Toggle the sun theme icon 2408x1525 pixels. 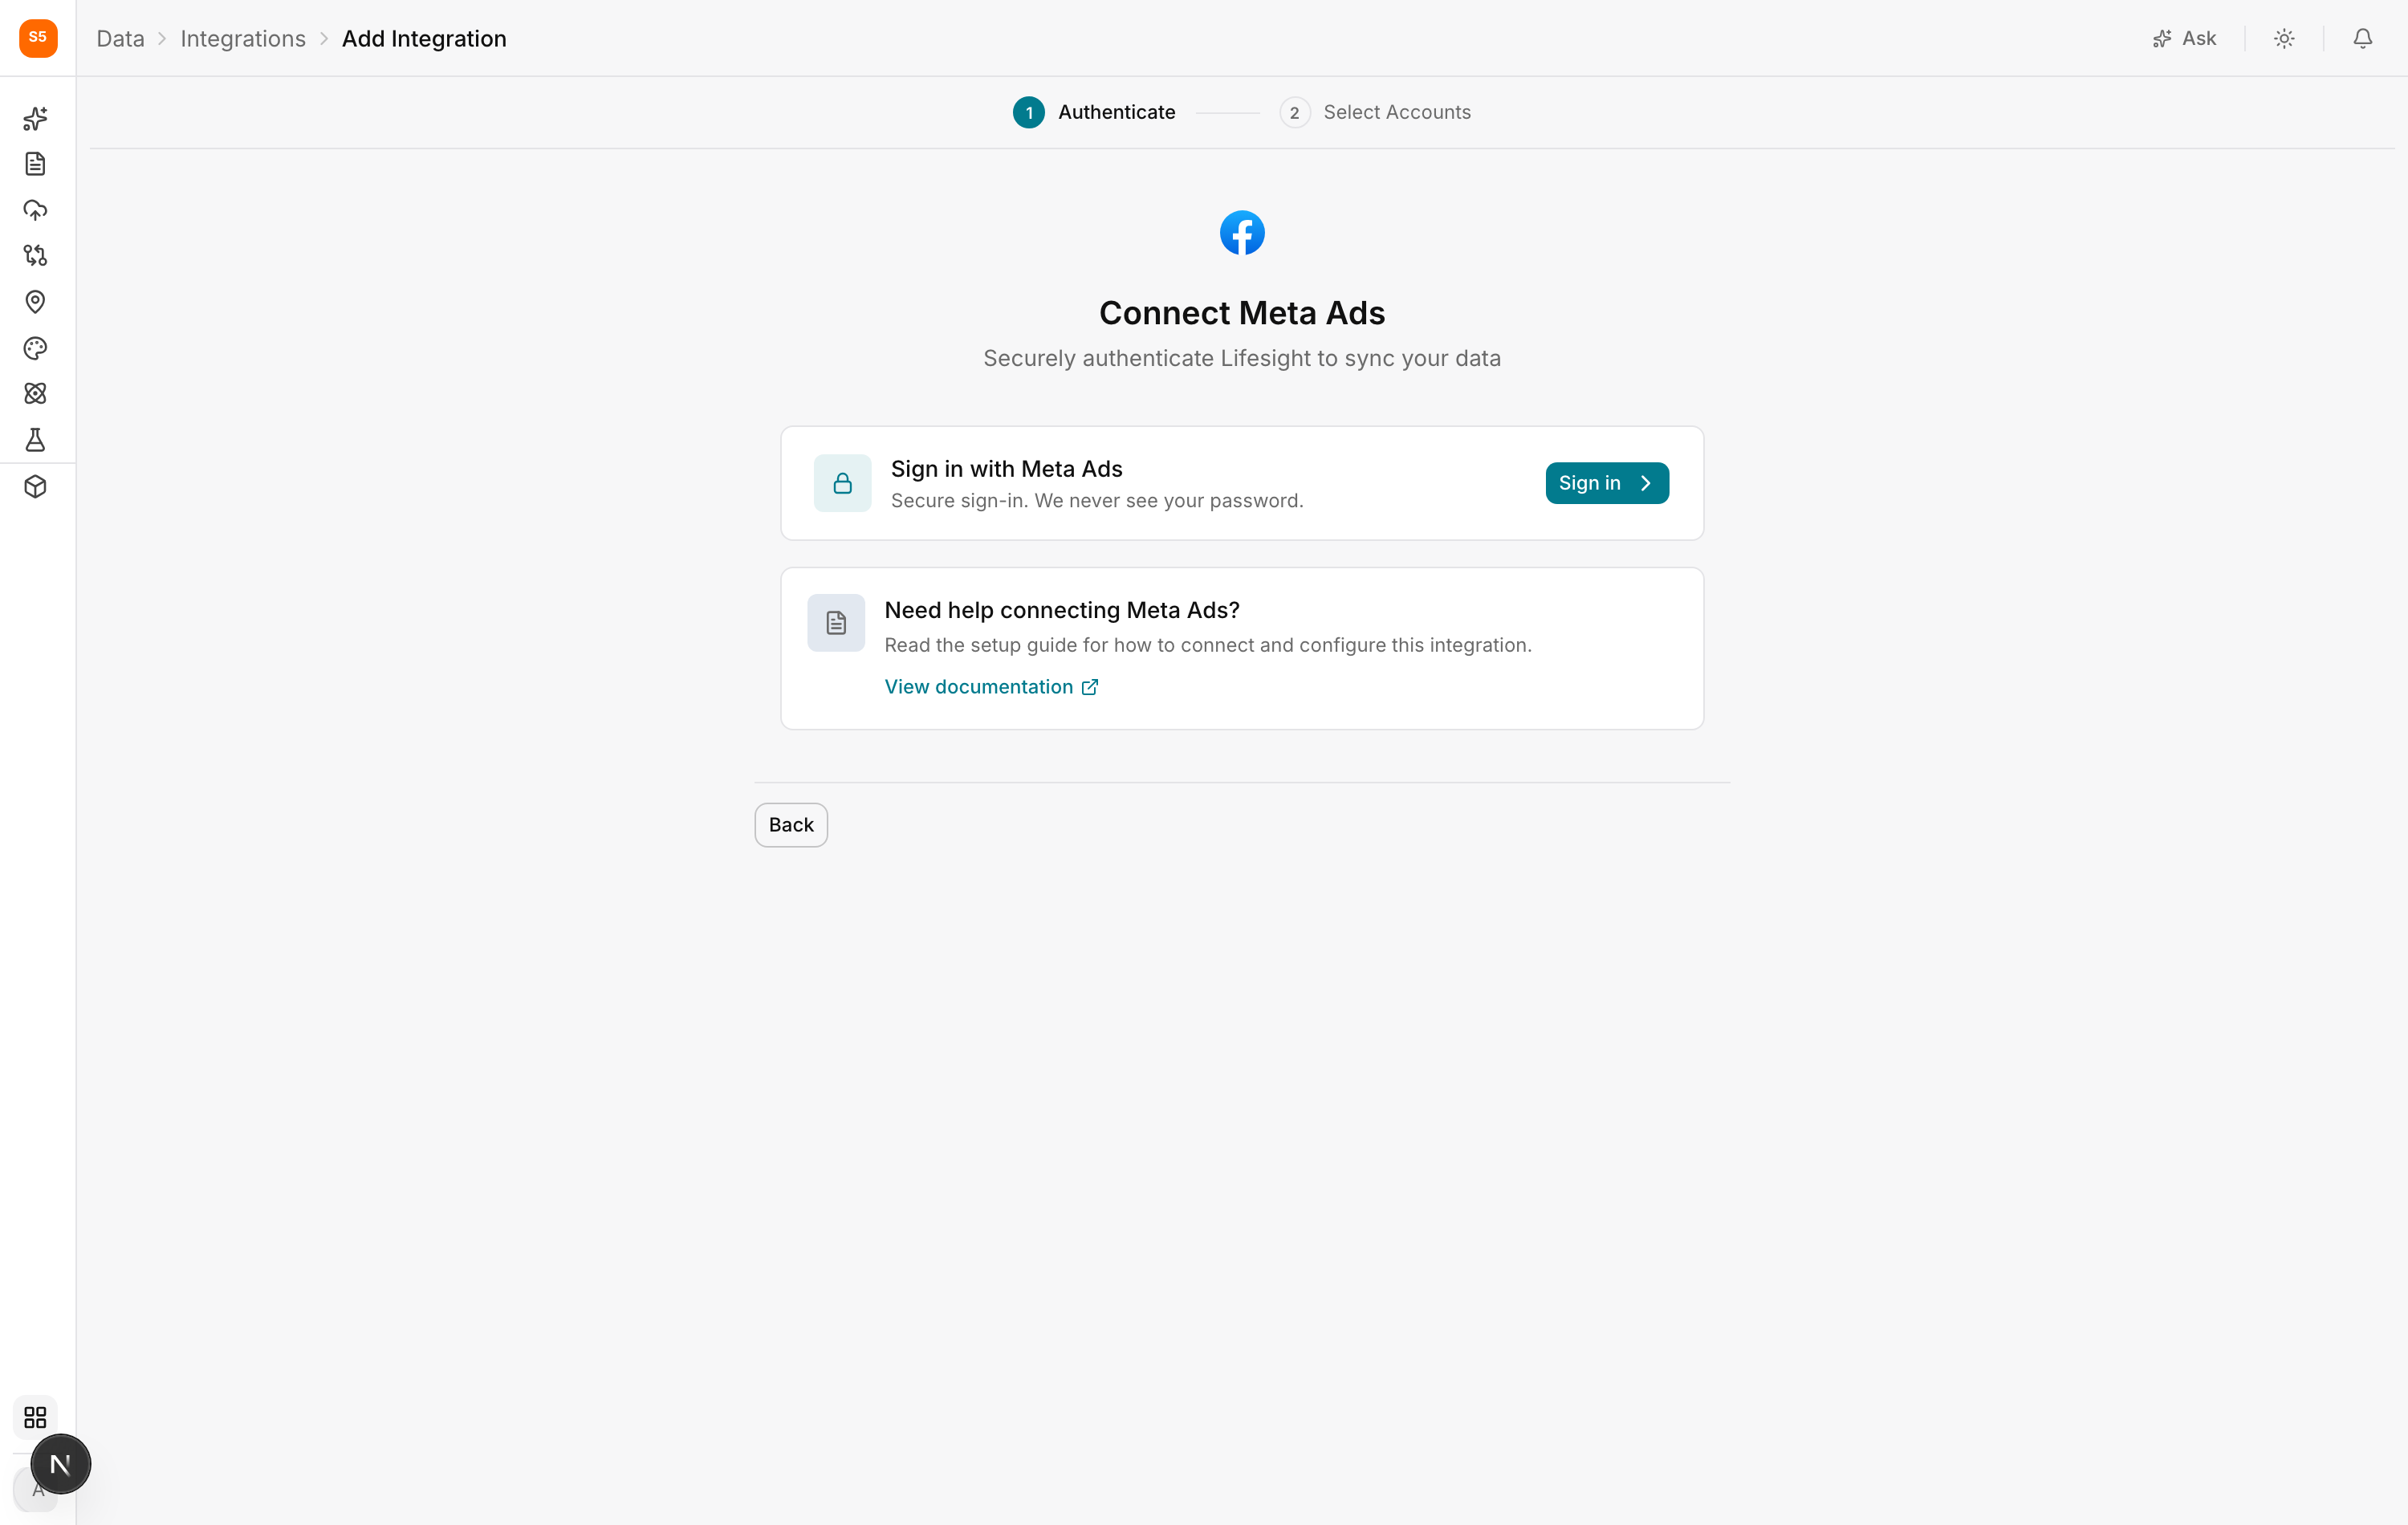[2284, 38]
